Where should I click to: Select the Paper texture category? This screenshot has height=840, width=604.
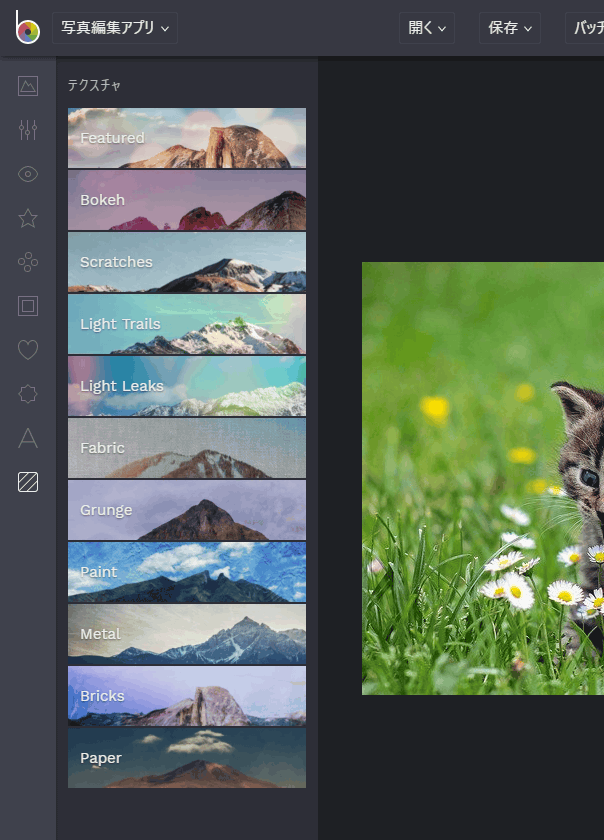click(x=187, y=758)
